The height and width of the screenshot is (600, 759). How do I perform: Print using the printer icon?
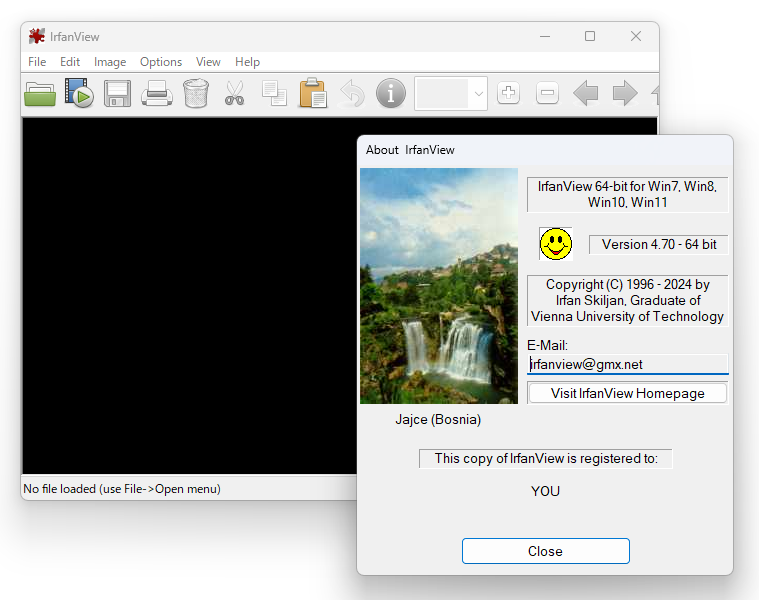(x=157, y=93)
